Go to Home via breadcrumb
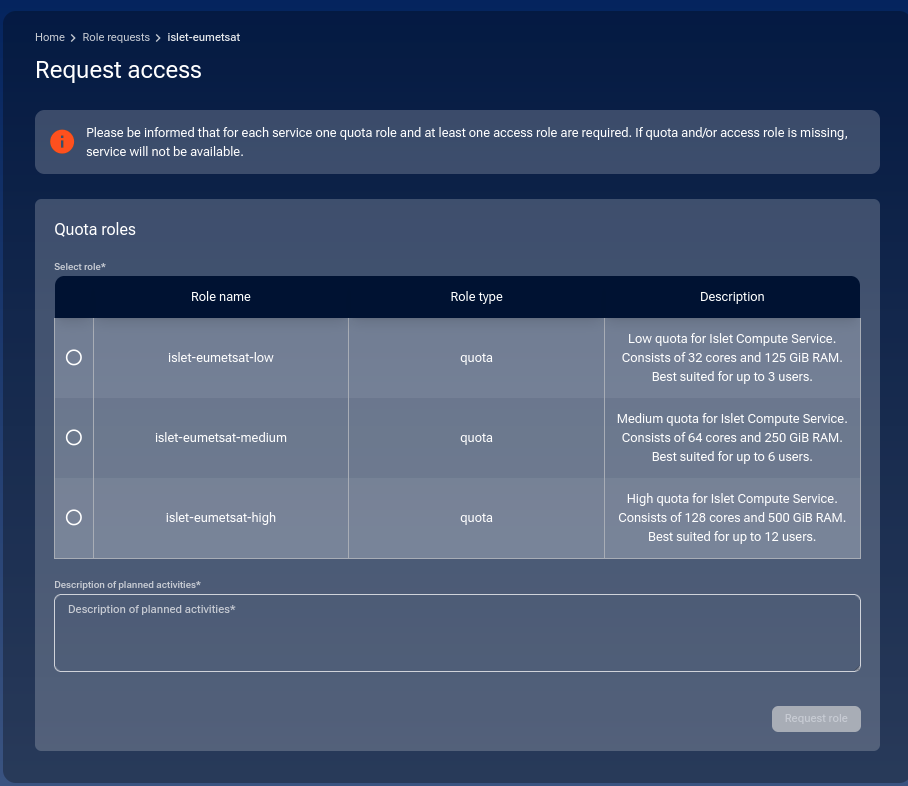908x786 pixels. [49, 37]
